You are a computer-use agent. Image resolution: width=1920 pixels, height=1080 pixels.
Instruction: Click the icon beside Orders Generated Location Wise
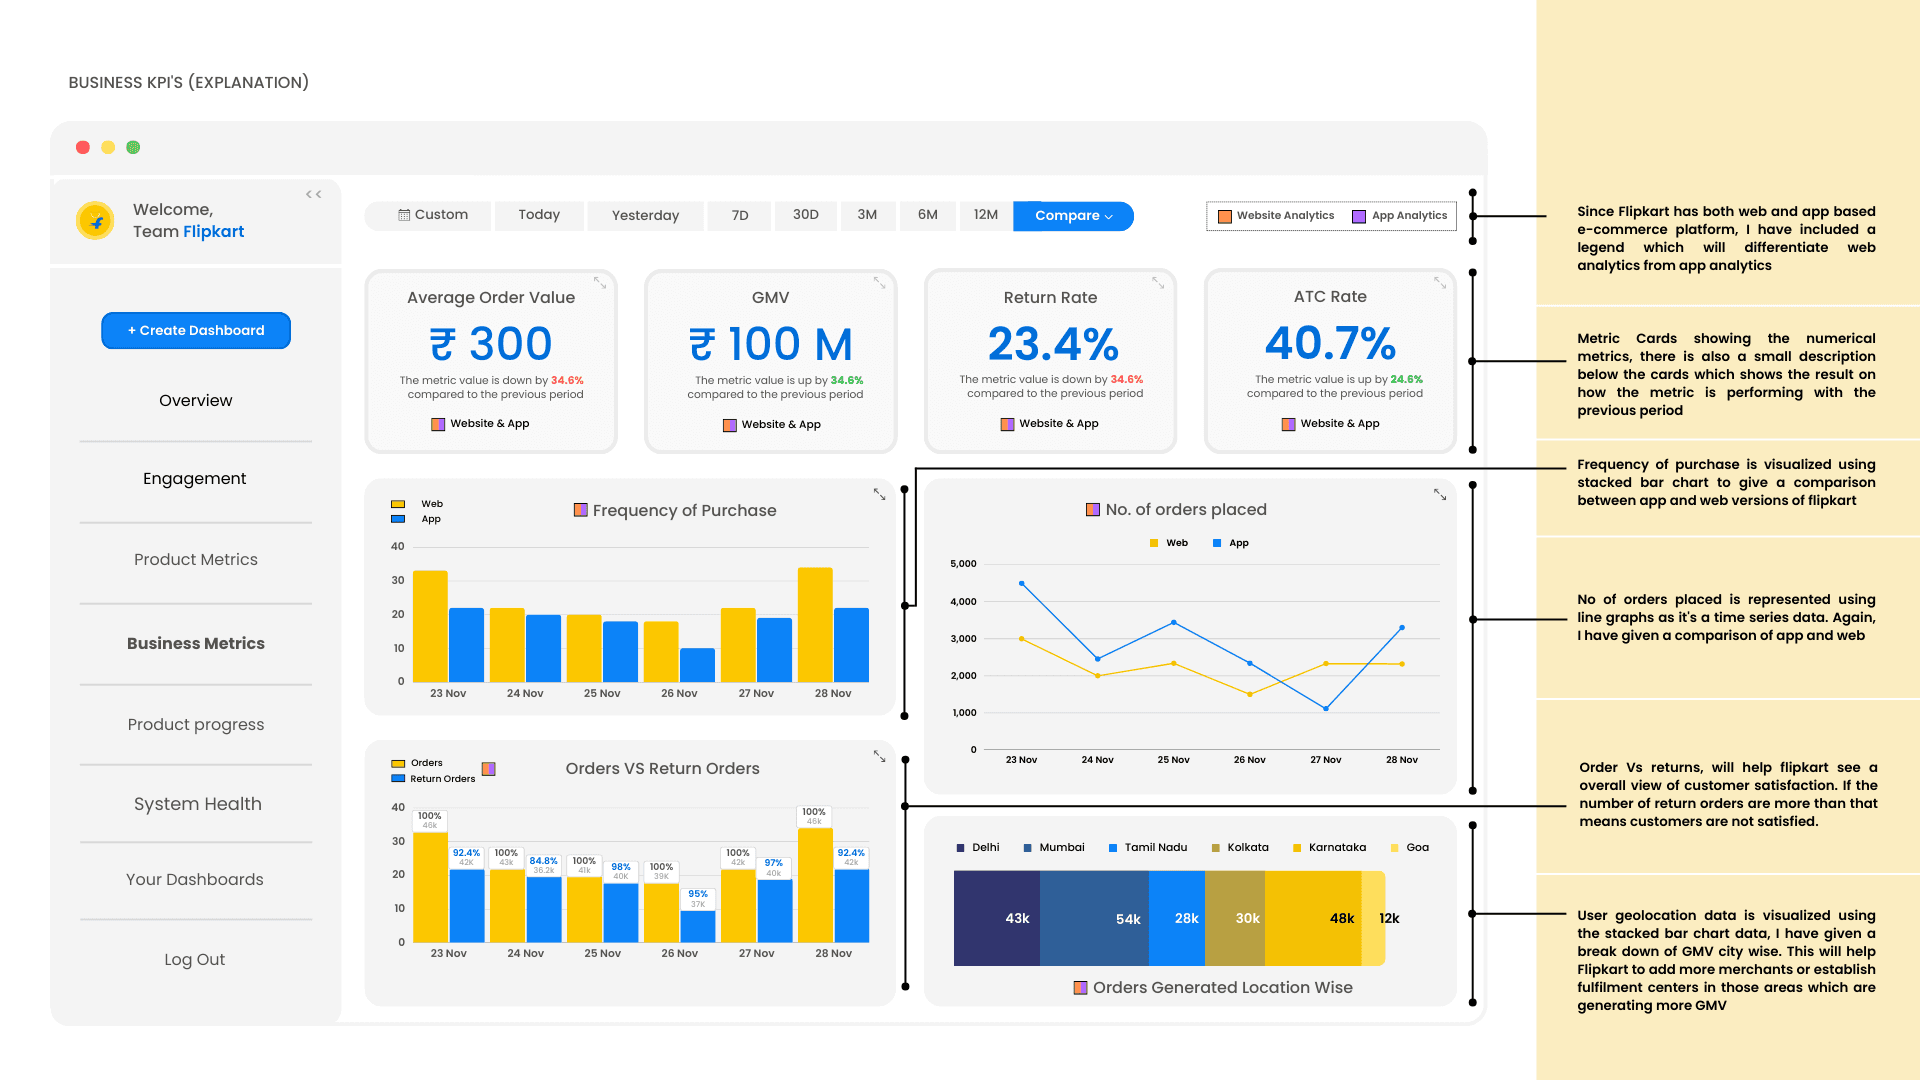click(x=1080, y=988)
